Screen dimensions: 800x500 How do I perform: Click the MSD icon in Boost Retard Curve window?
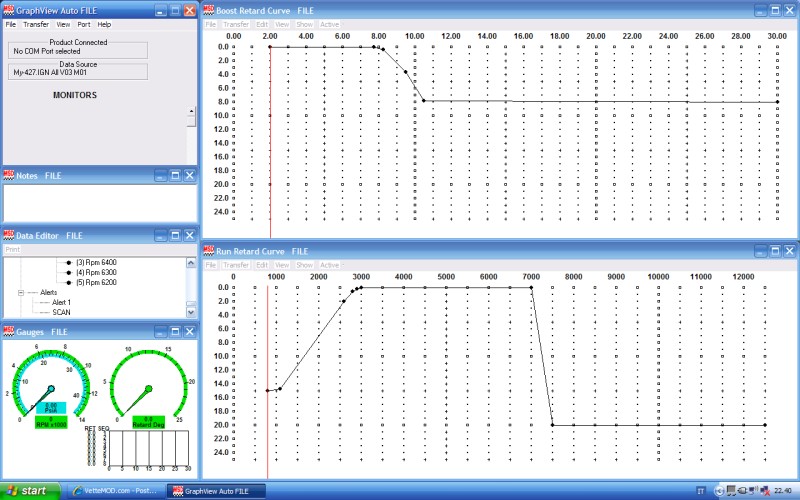pos(209,9)
